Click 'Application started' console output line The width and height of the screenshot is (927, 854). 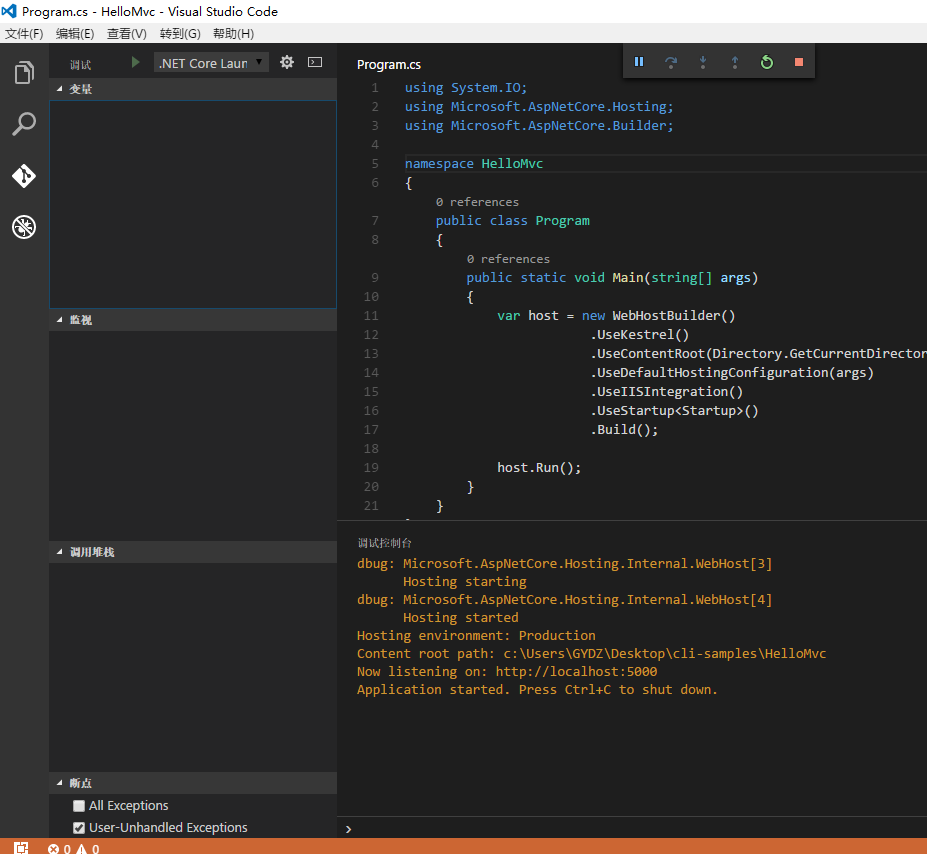pos(537,690)
